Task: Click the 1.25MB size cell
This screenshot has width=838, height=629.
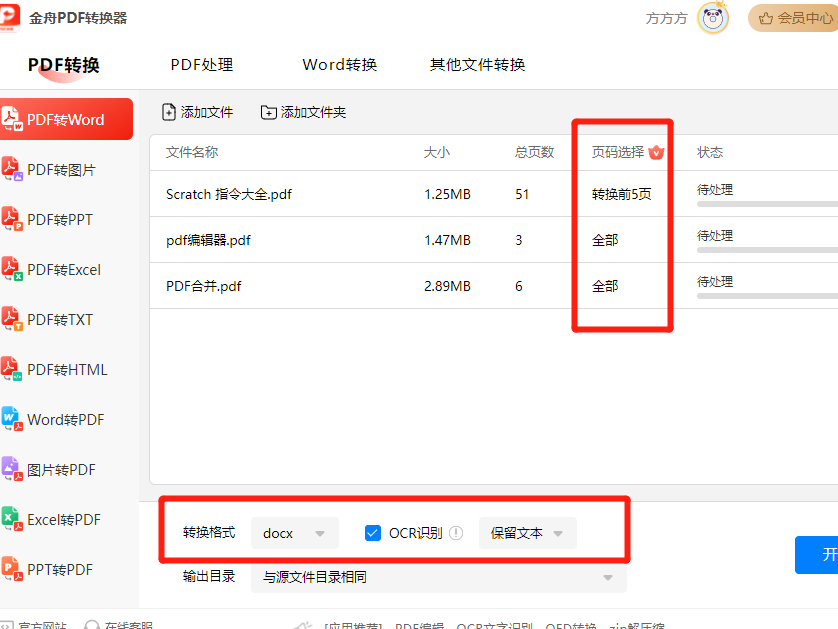Action: pyautogui.click(x=447, y=194)
